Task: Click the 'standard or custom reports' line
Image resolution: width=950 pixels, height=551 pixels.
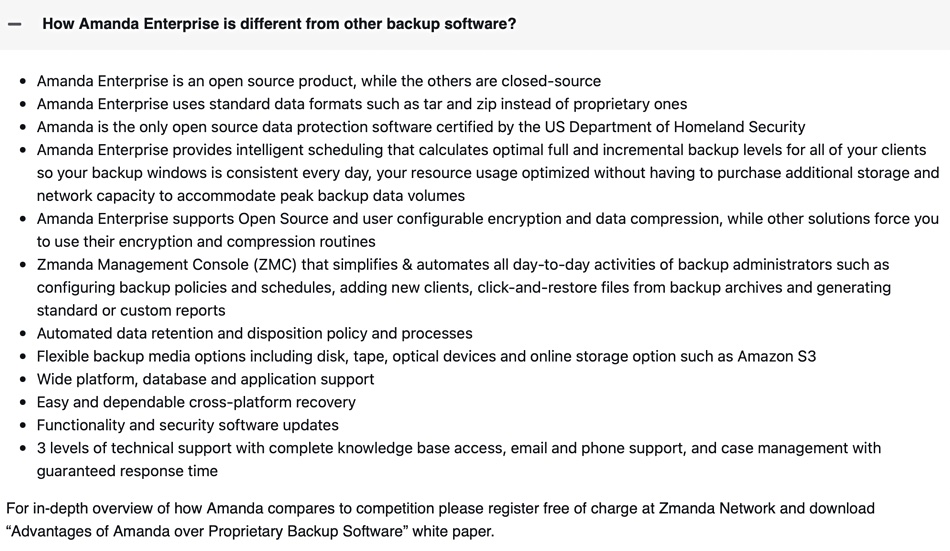Action: click(131, 310)
